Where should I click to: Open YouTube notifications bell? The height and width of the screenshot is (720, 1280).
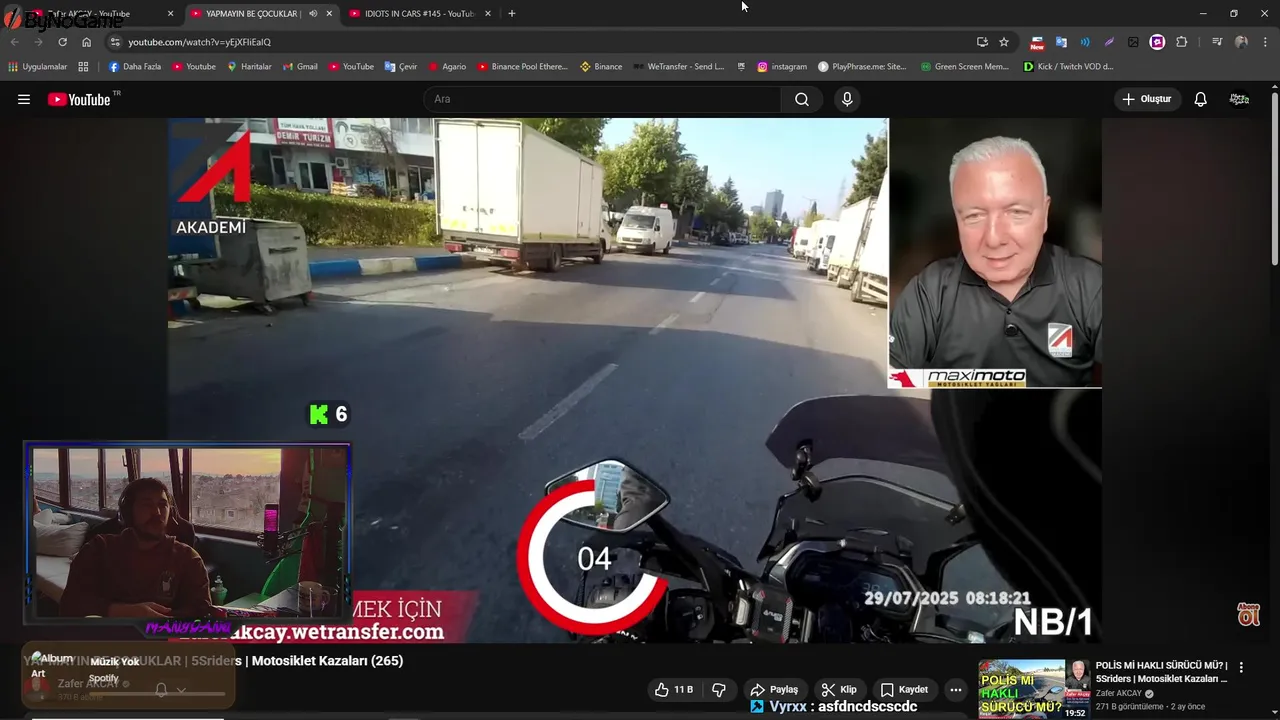pyautogui.click(x=1201, y=99)
